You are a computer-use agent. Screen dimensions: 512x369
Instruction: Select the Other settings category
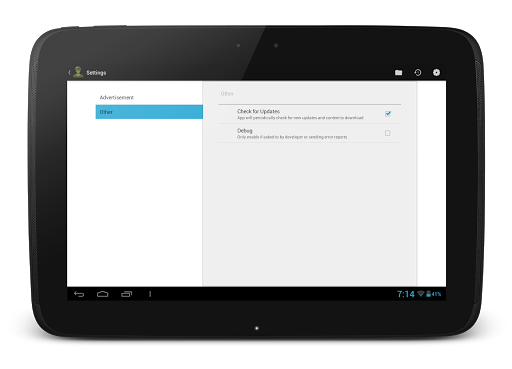[149, 112]
